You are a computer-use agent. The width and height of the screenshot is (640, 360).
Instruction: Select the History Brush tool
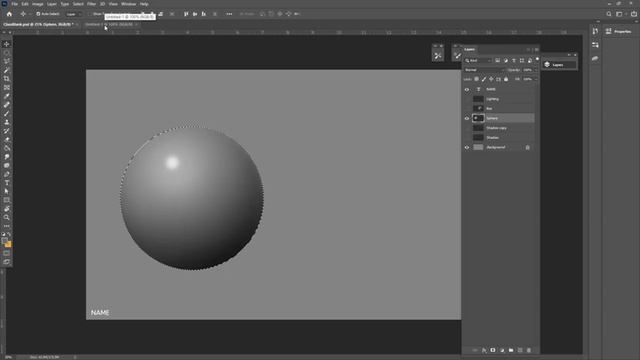click(x=7, y=131)
